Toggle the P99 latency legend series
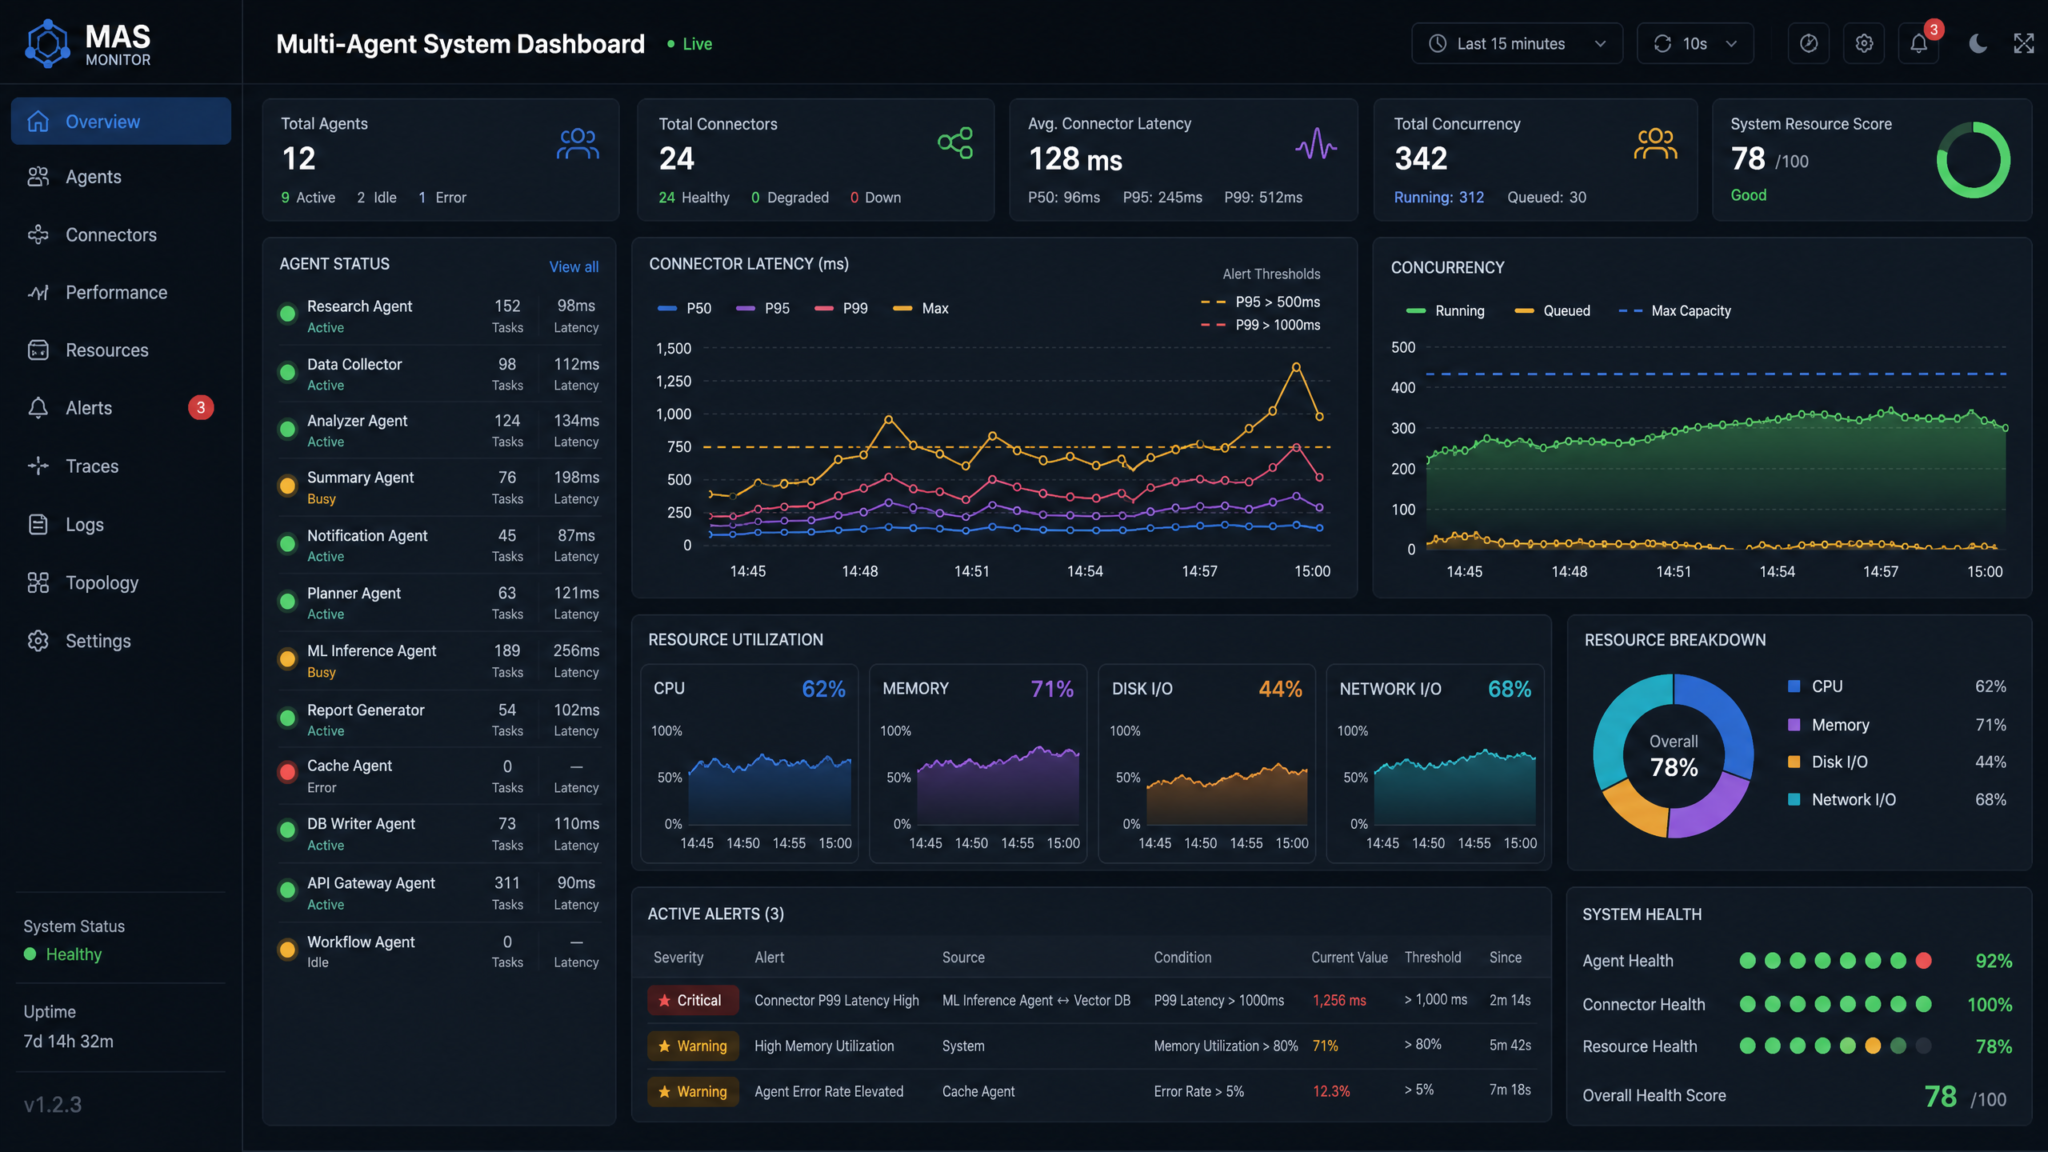Screen dimensions: 2048x1152 coord(841,308)
